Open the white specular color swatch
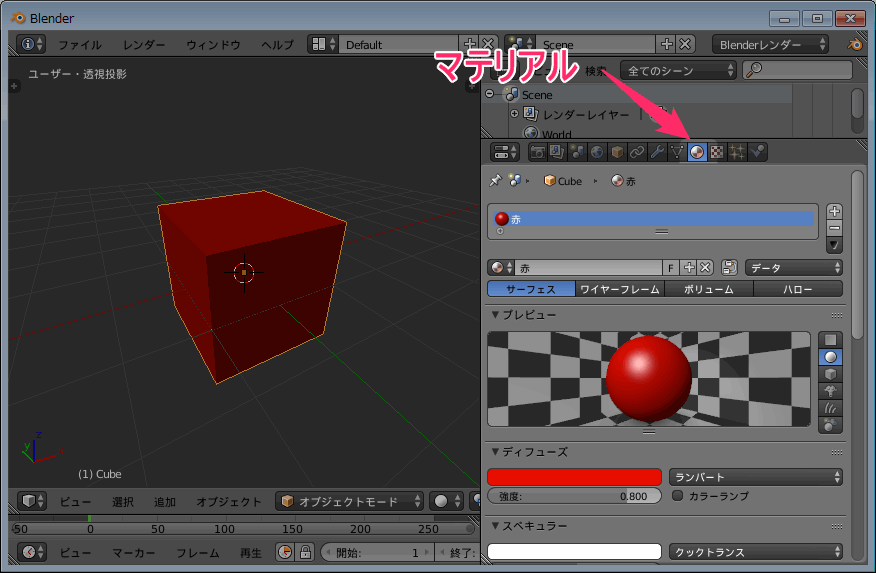The width and height of the screenshot is (876, 573). tap(574, 552)
